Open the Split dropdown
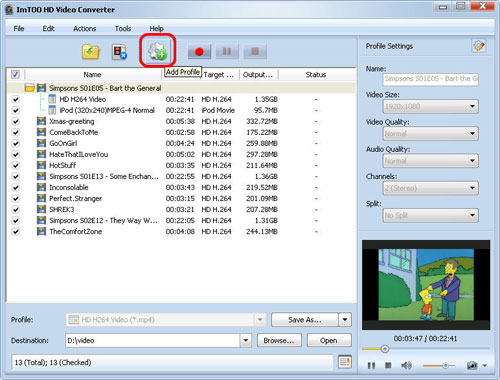The width and height of the screenshot is (500, 380). (431, 215)
